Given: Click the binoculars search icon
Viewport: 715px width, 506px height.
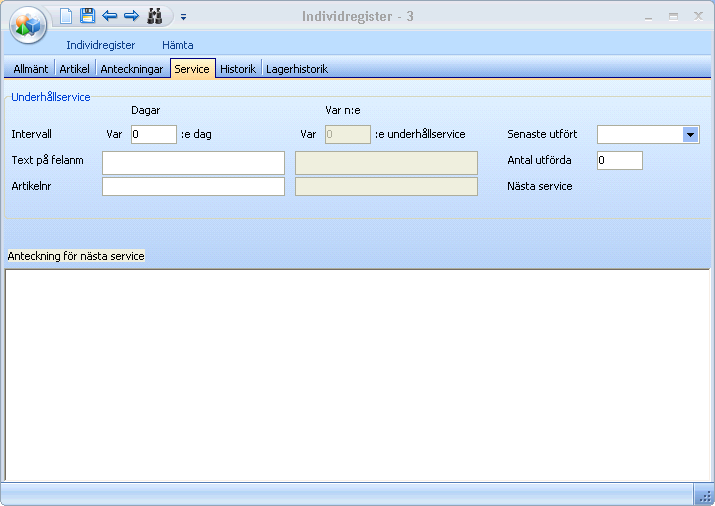Looking at the screenshot, I should click(155, 16).
